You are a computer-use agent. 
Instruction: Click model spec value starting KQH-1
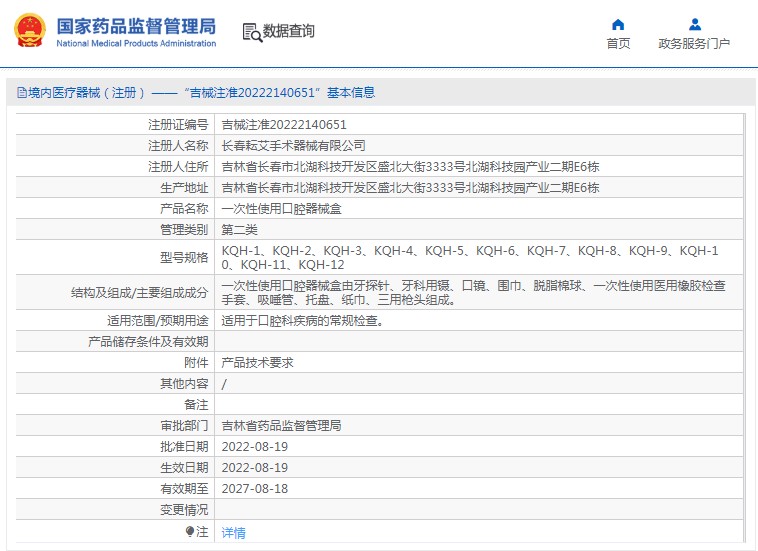click(470, 258)
